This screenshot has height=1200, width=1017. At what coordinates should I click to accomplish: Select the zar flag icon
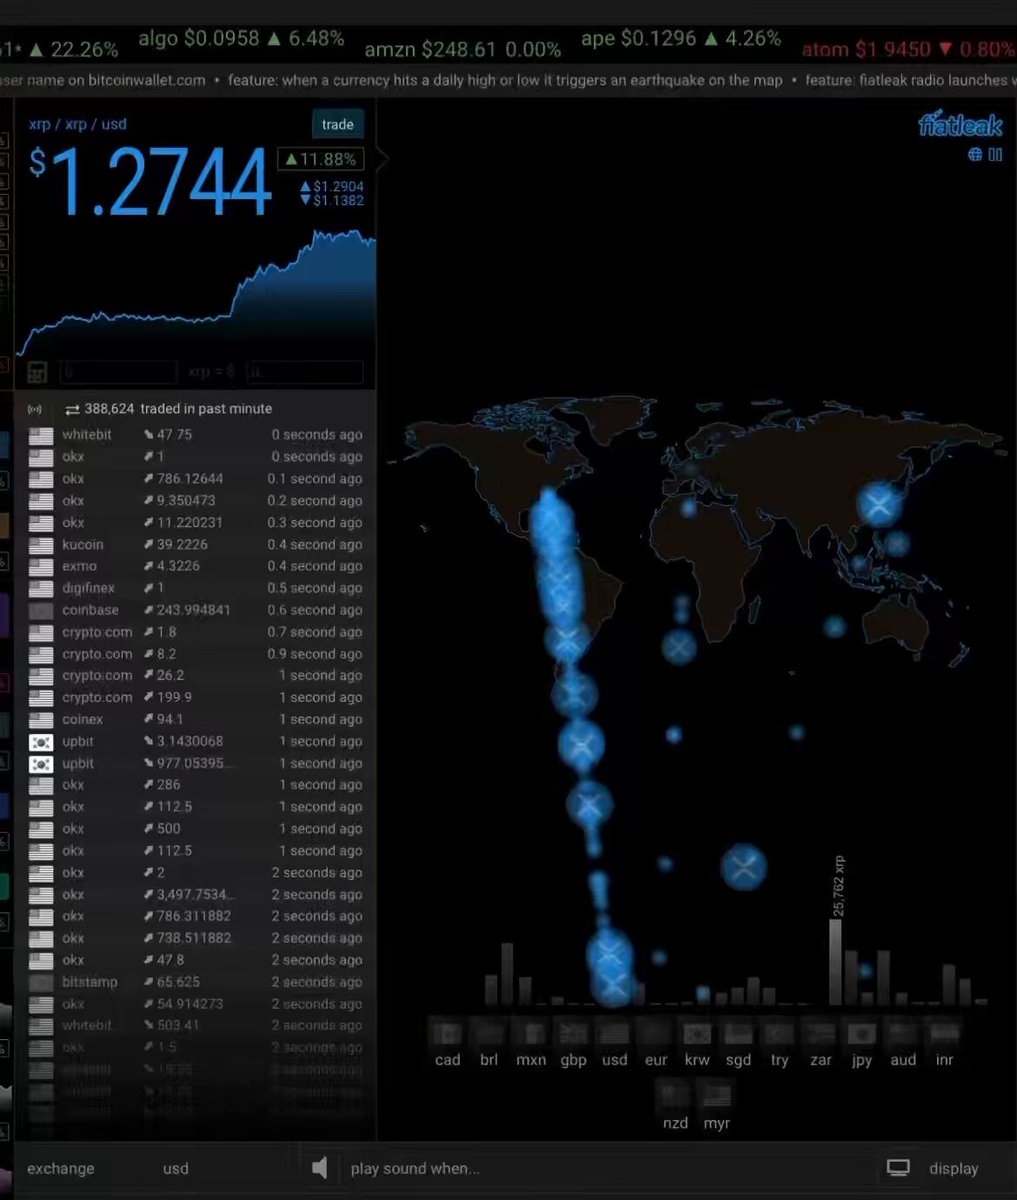[x=821, y=1033]
